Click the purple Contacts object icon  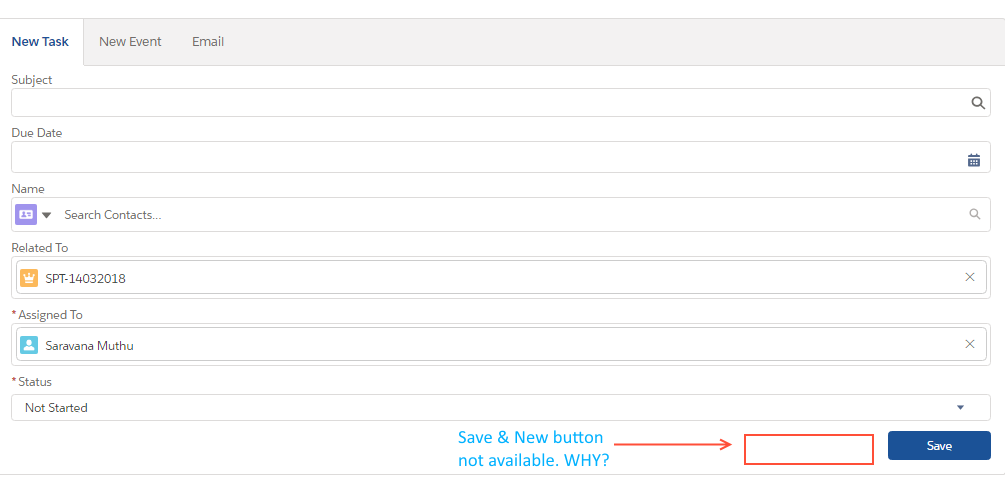pos(27,214)
